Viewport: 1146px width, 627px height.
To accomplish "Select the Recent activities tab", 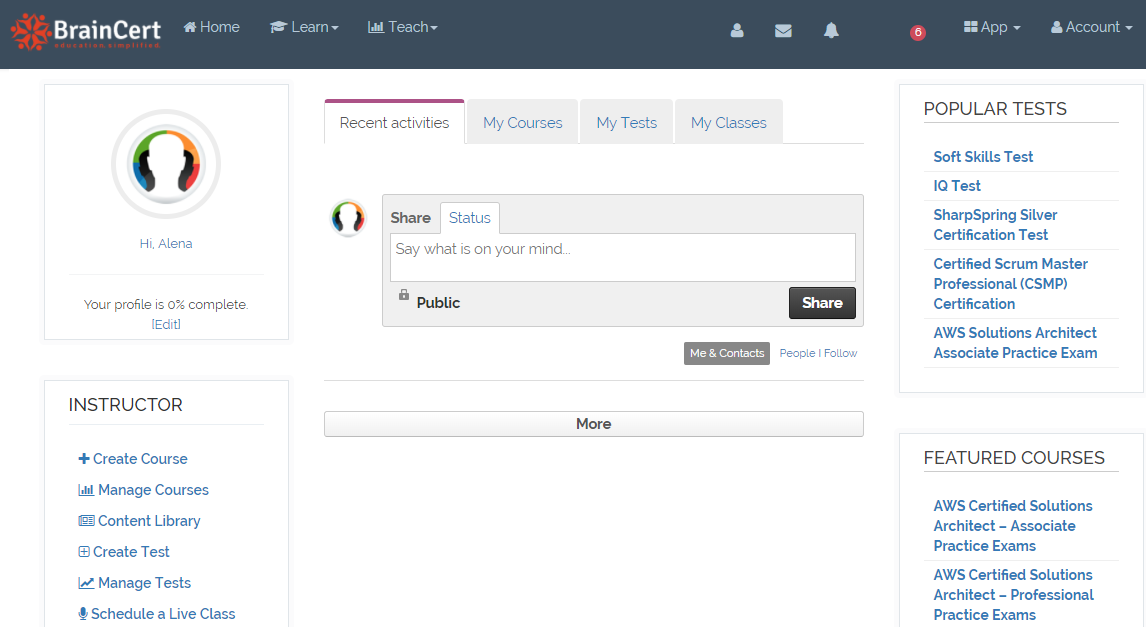I will pos(394,123).
